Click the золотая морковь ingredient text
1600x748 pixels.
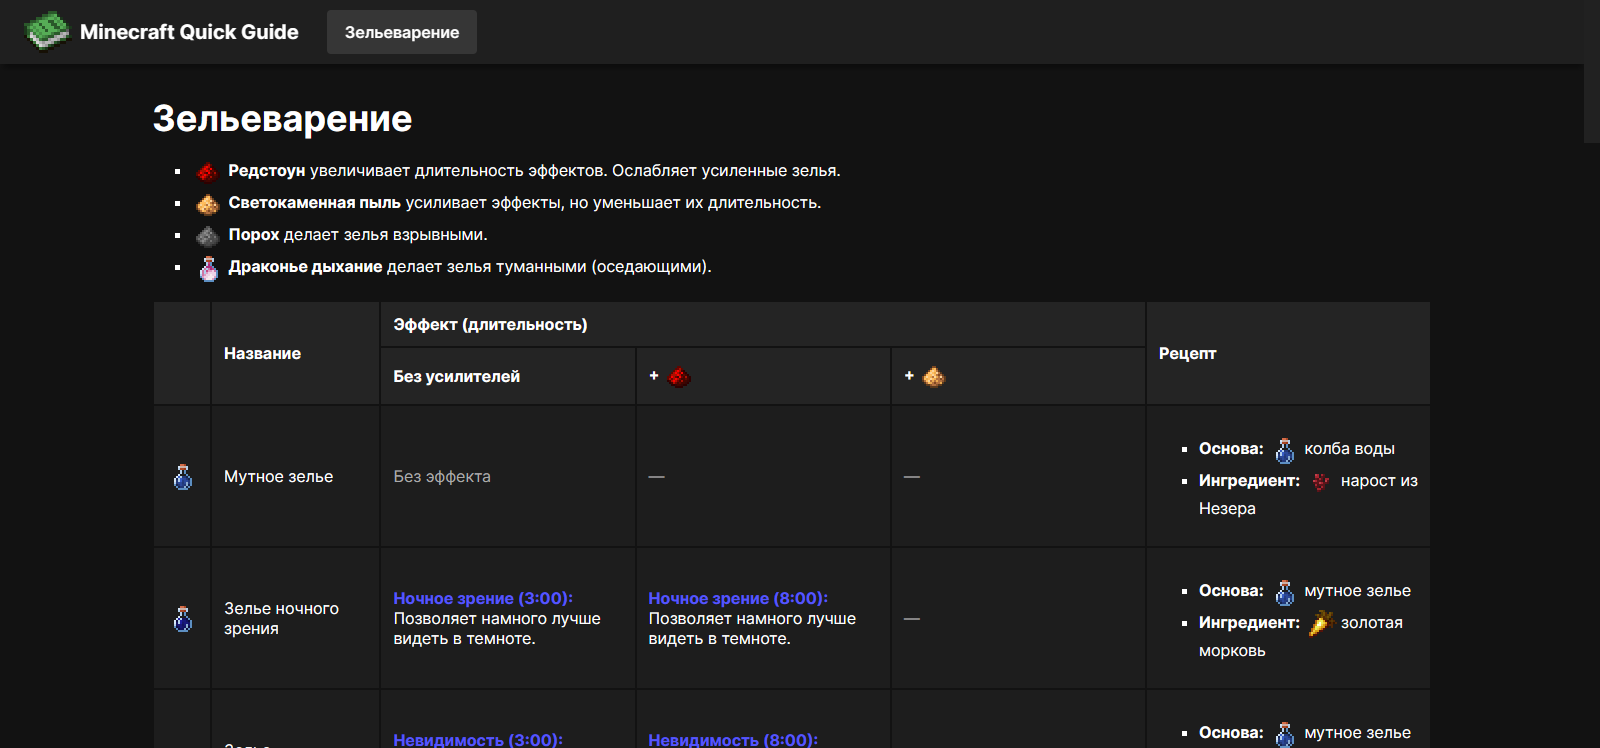point(1300,636)
